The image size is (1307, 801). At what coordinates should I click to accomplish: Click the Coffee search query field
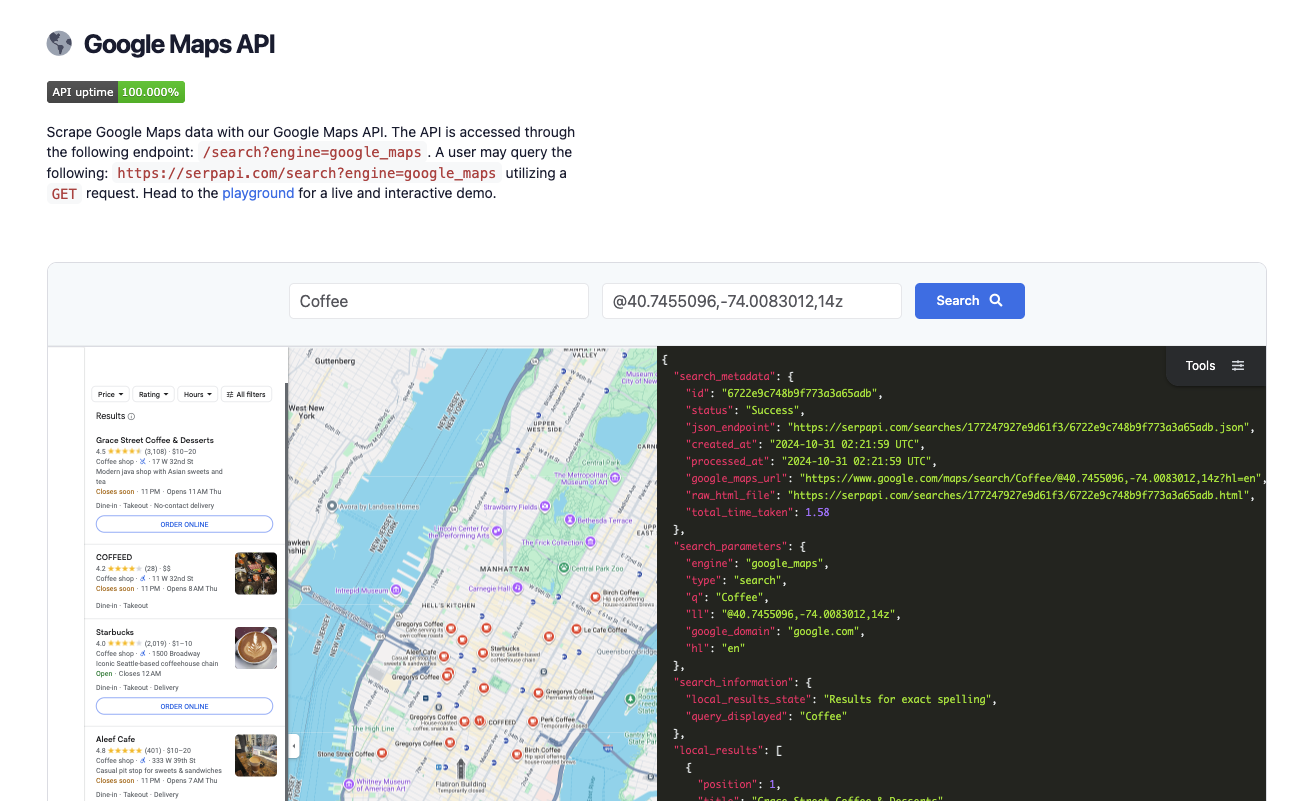tap(439, 301)
